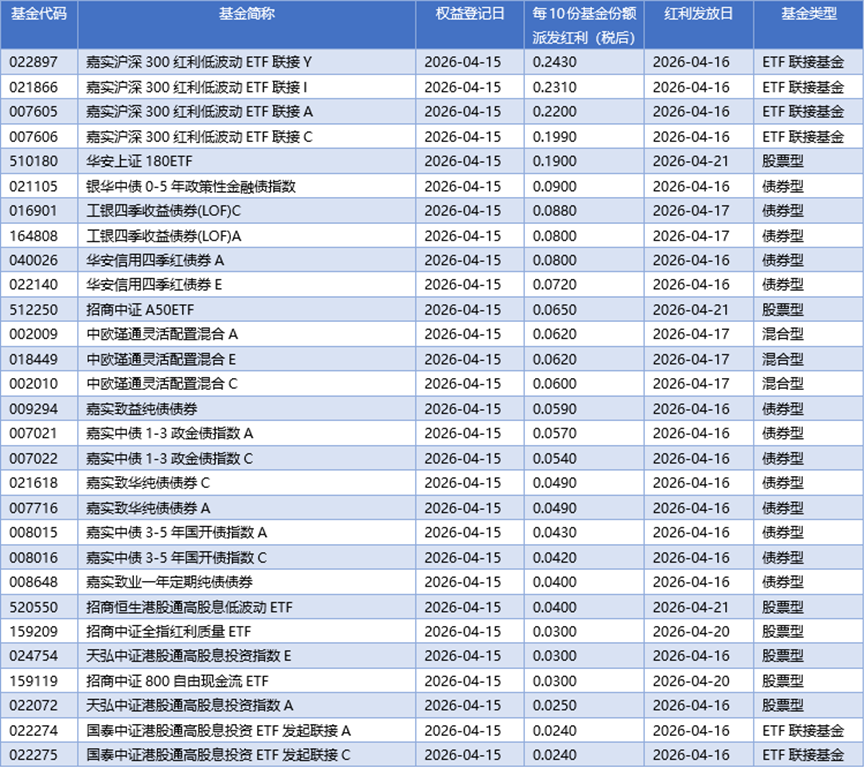Click fund name 嘉实致业一年定期纯债债券
The height and width of the screenshot is (768, 865).
pyautogui.click(x=169, y=583)
